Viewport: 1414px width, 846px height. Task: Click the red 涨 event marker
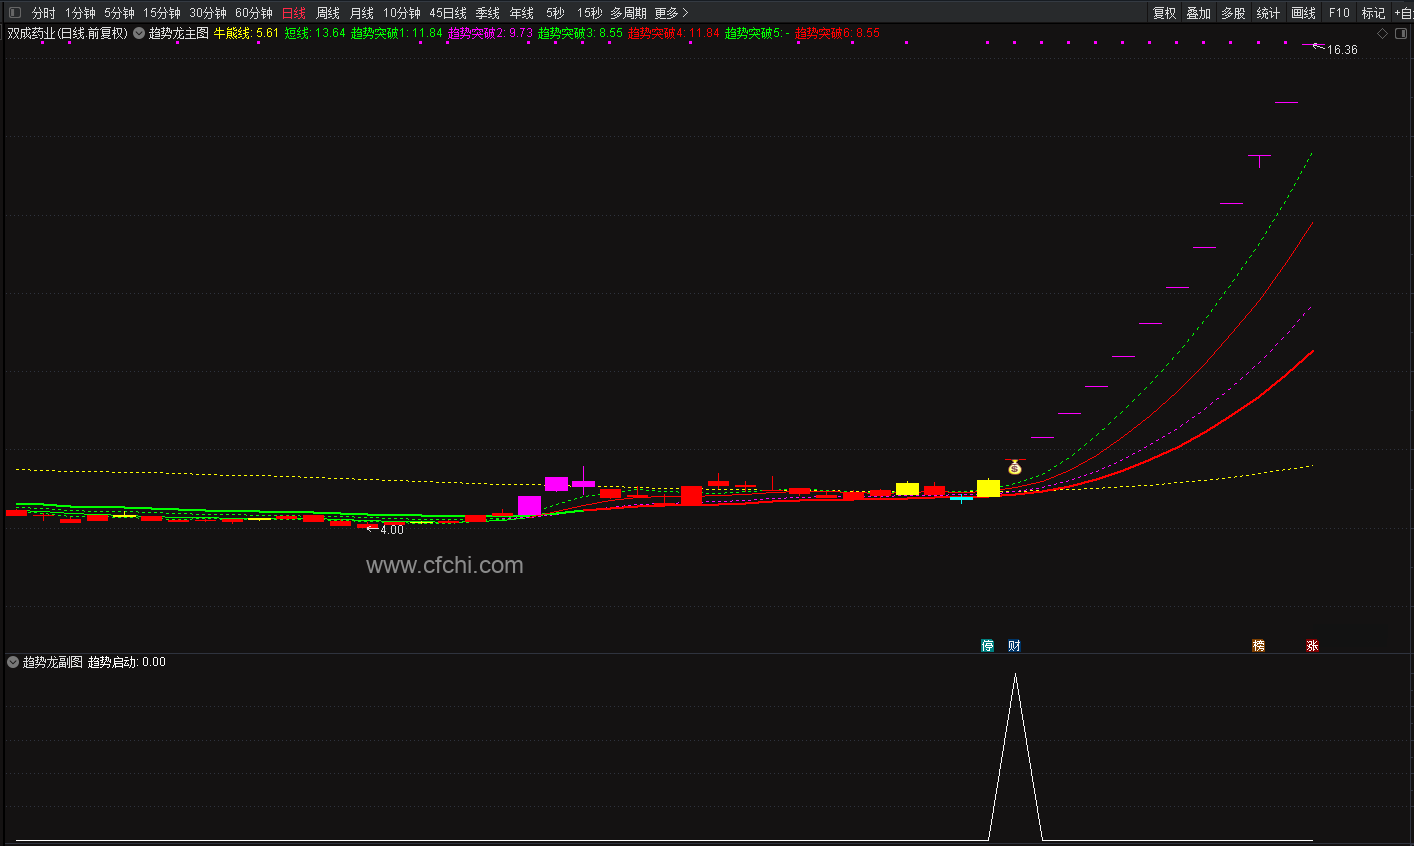1312,646
